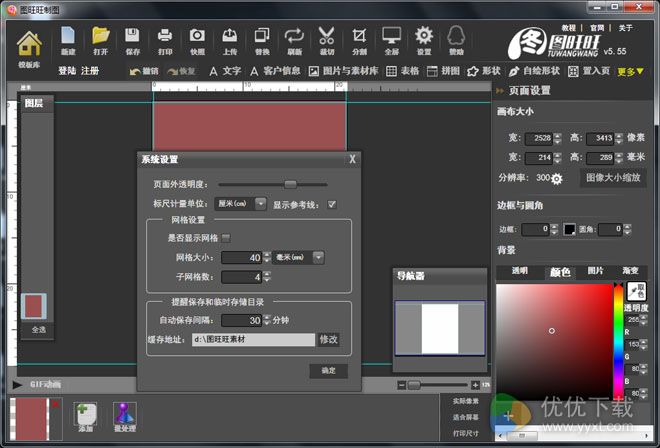Screen dimensions: 660x448
Task: Click the 边框 value stepper
Action: pyautogui.click(x=554, y=229)
